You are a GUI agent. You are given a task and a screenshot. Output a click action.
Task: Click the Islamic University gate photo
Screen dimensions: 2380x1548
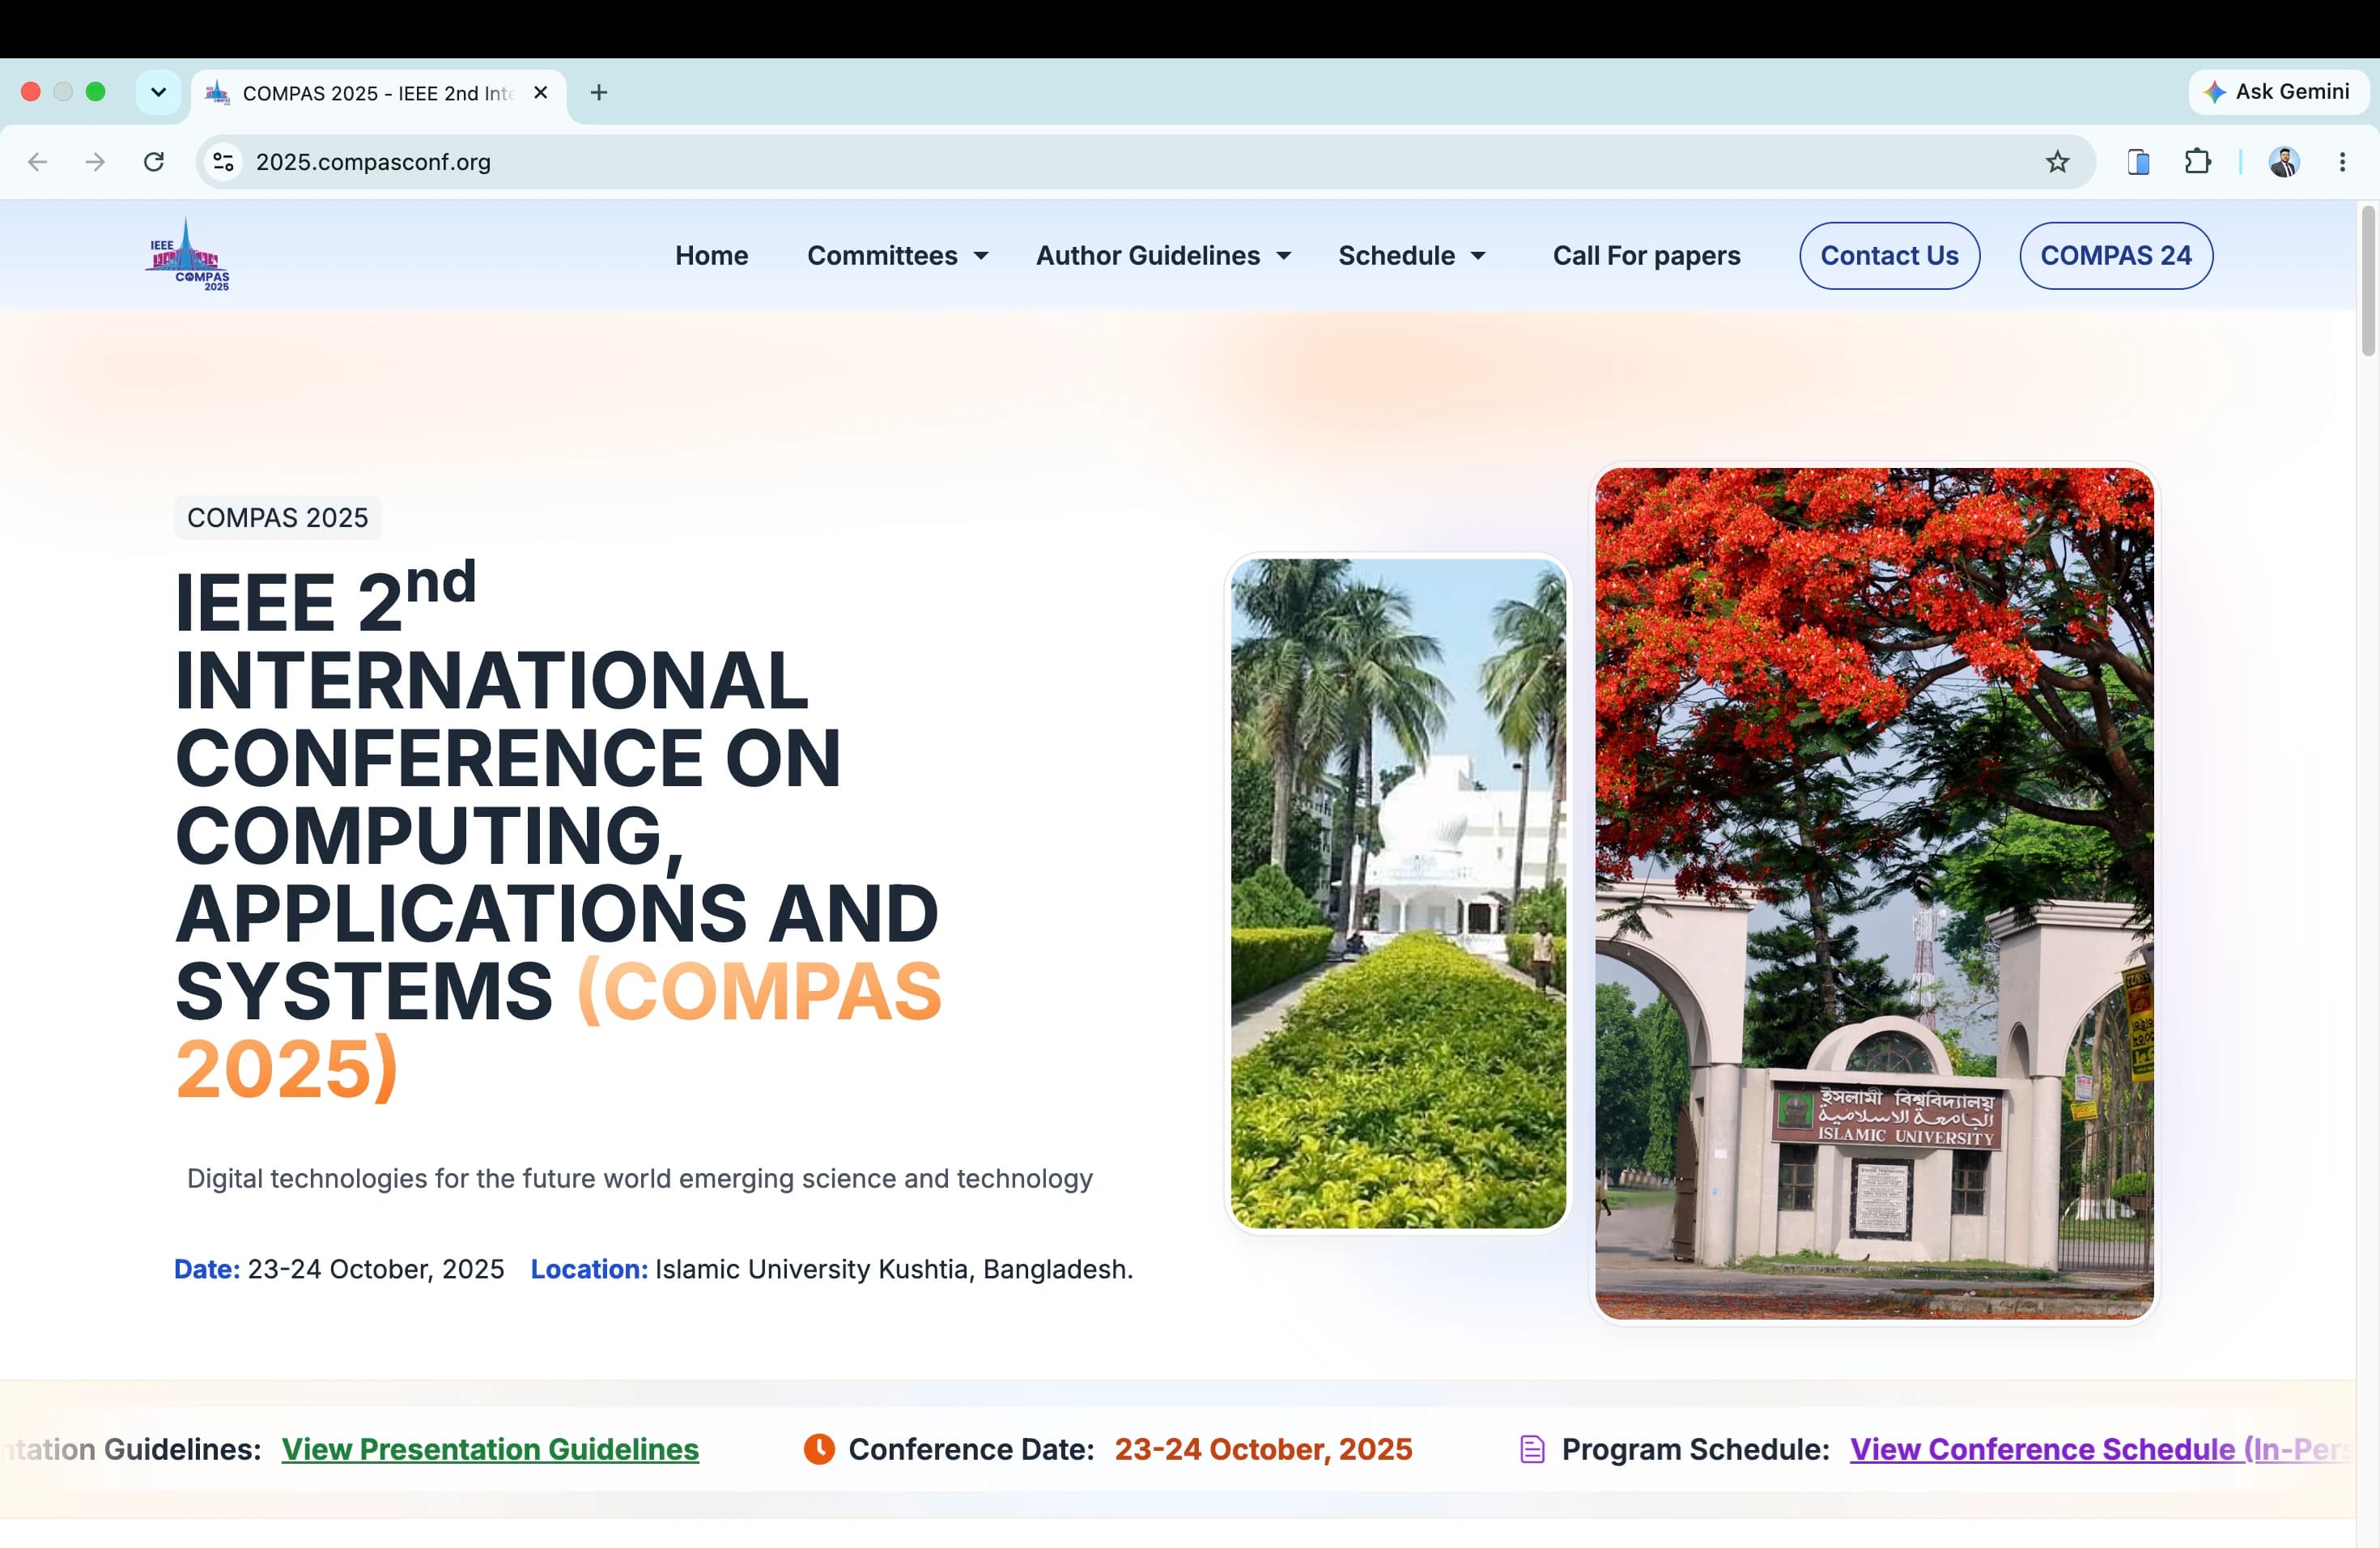pyautogui.click(x=1874, y=893)
